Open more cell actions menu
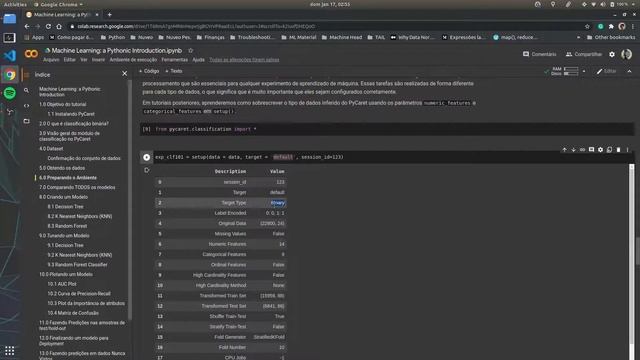Viewport: 640px width, 360px height. (x=627, y=150)
